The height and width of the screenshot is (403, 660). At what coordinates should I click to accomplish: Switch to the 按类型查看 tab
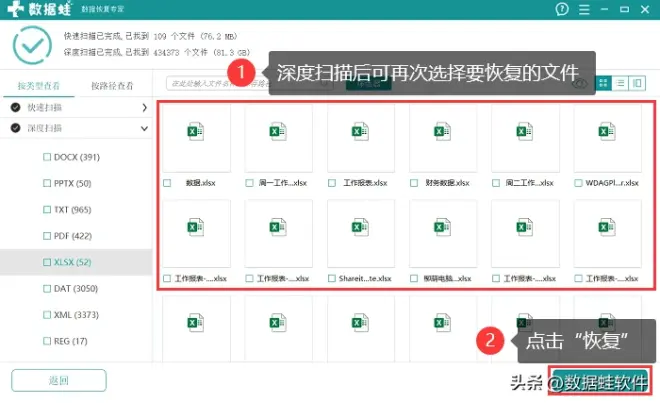coord(39,86)
